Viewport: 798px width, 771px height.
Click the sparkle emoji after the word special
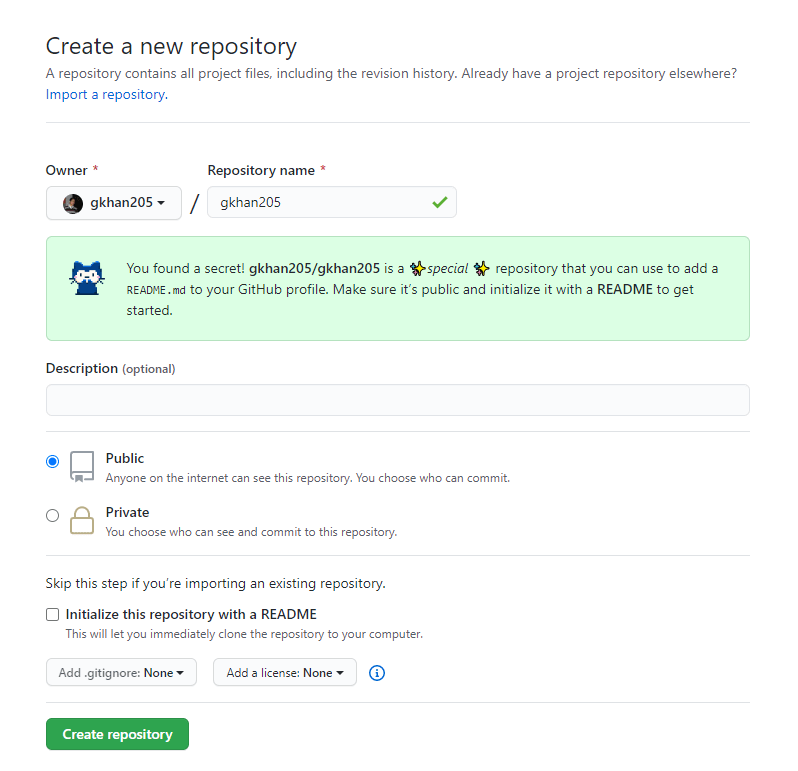481,268
